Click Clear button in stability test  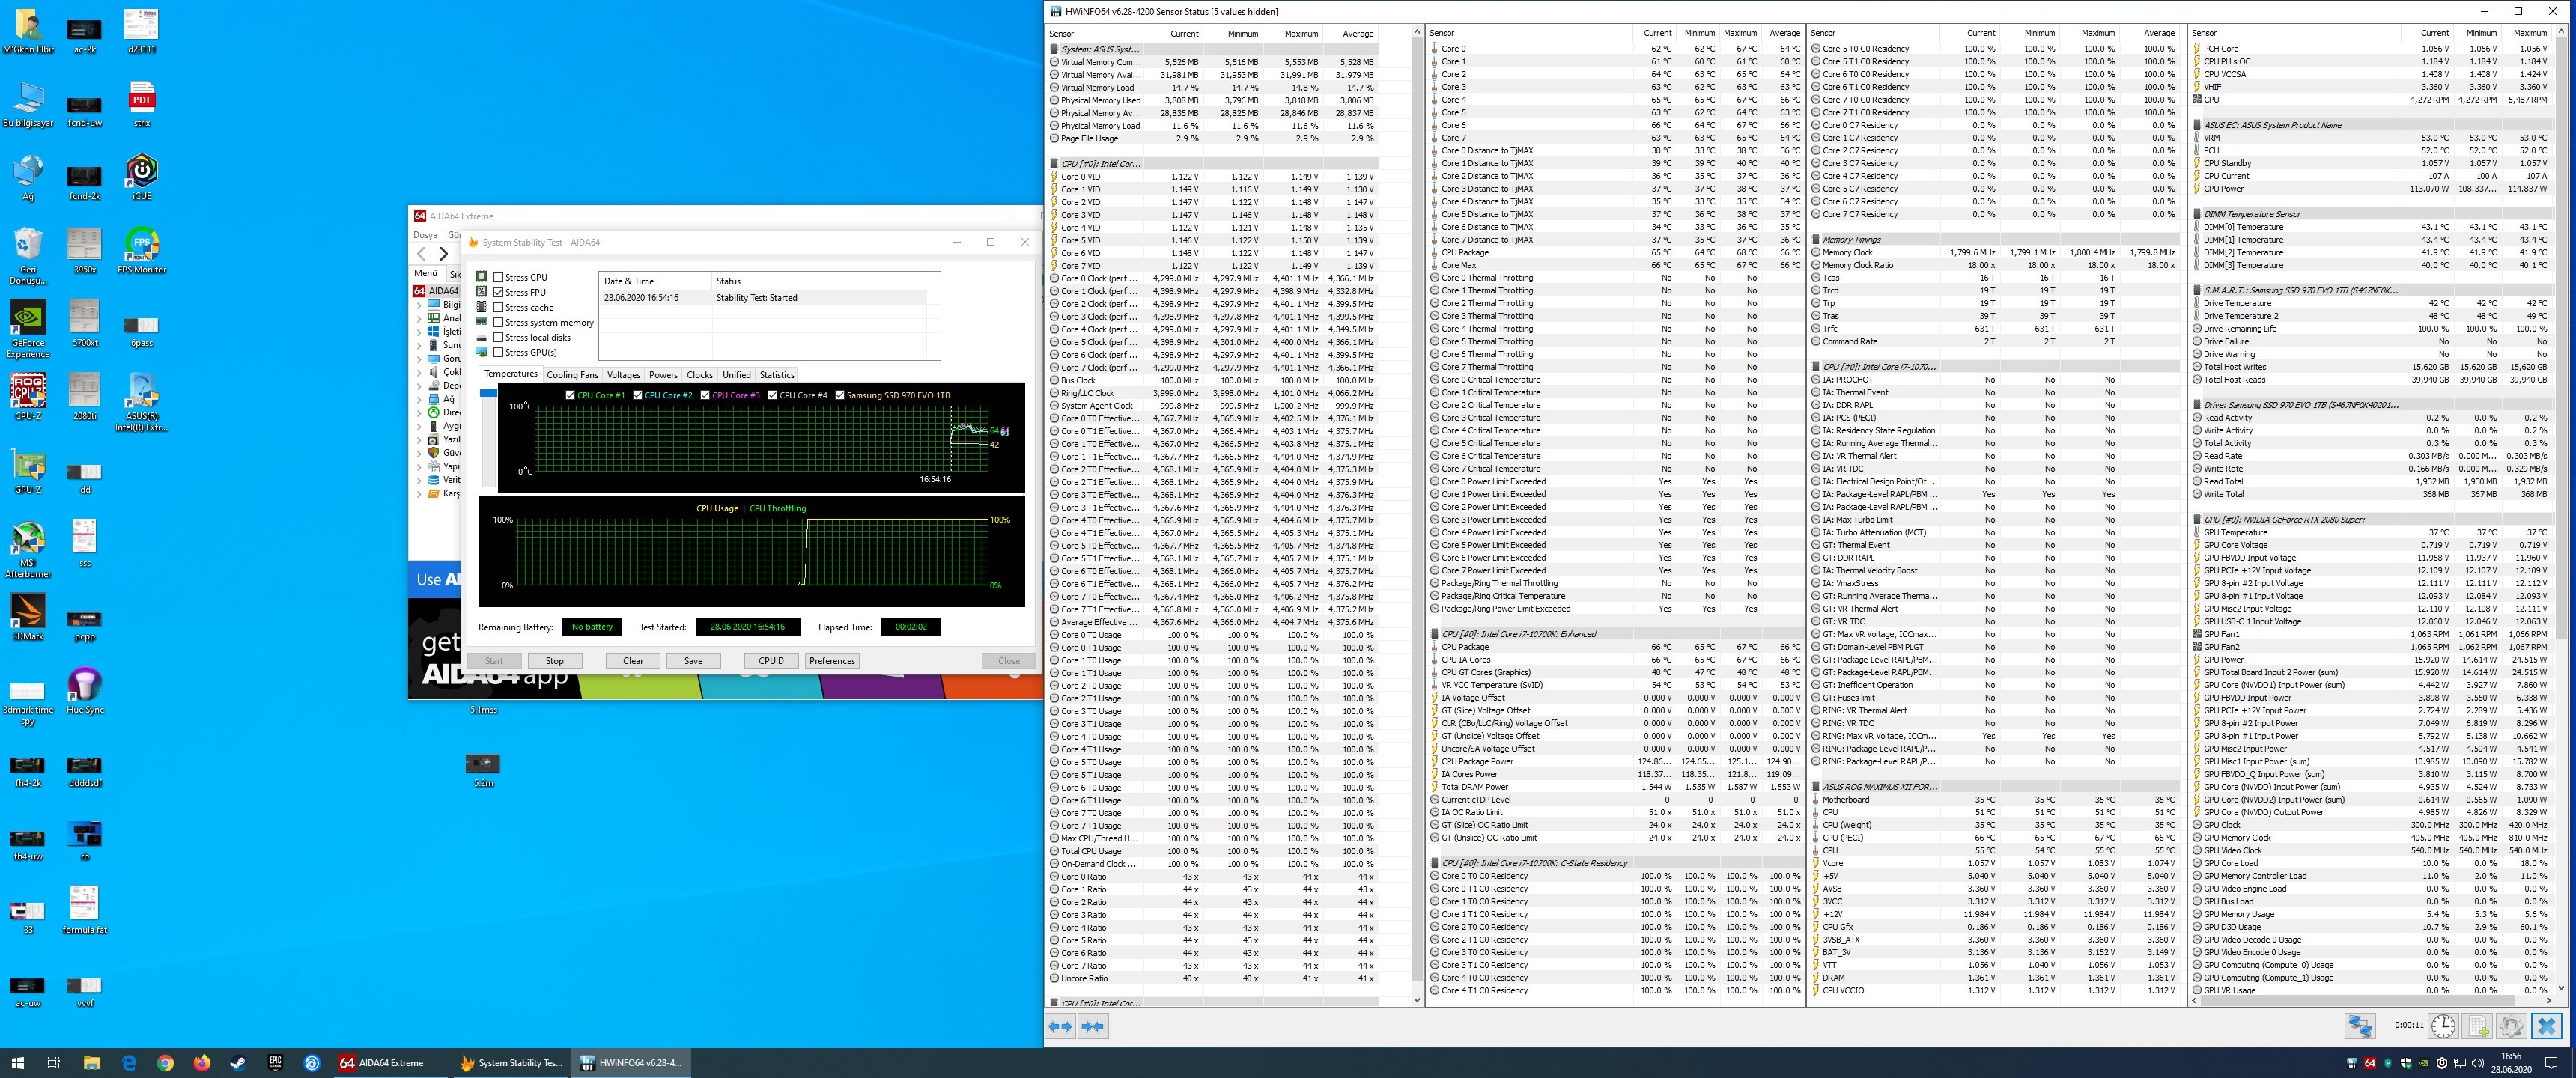(633, 661)
